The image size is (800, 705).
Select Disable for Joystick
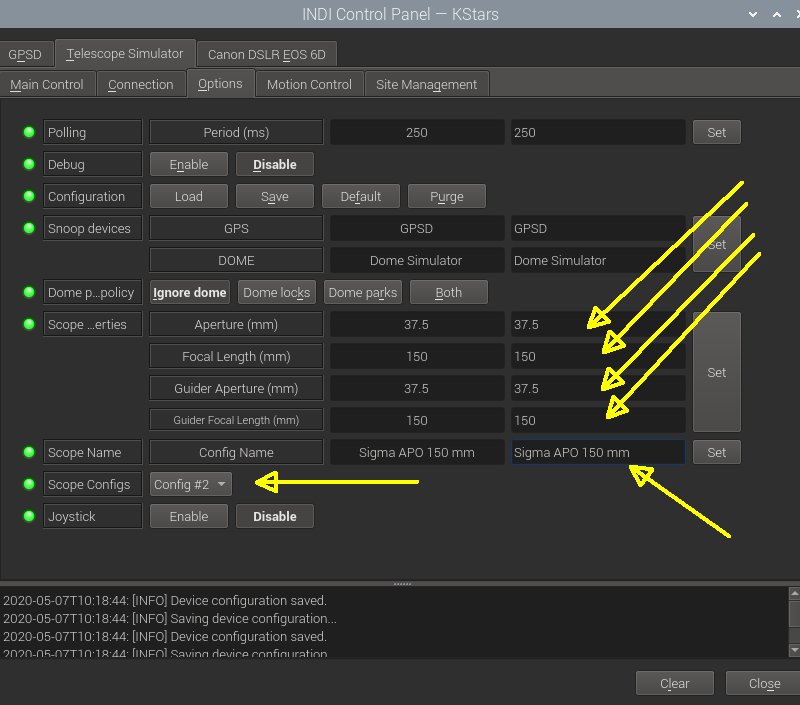pos(274,516)
